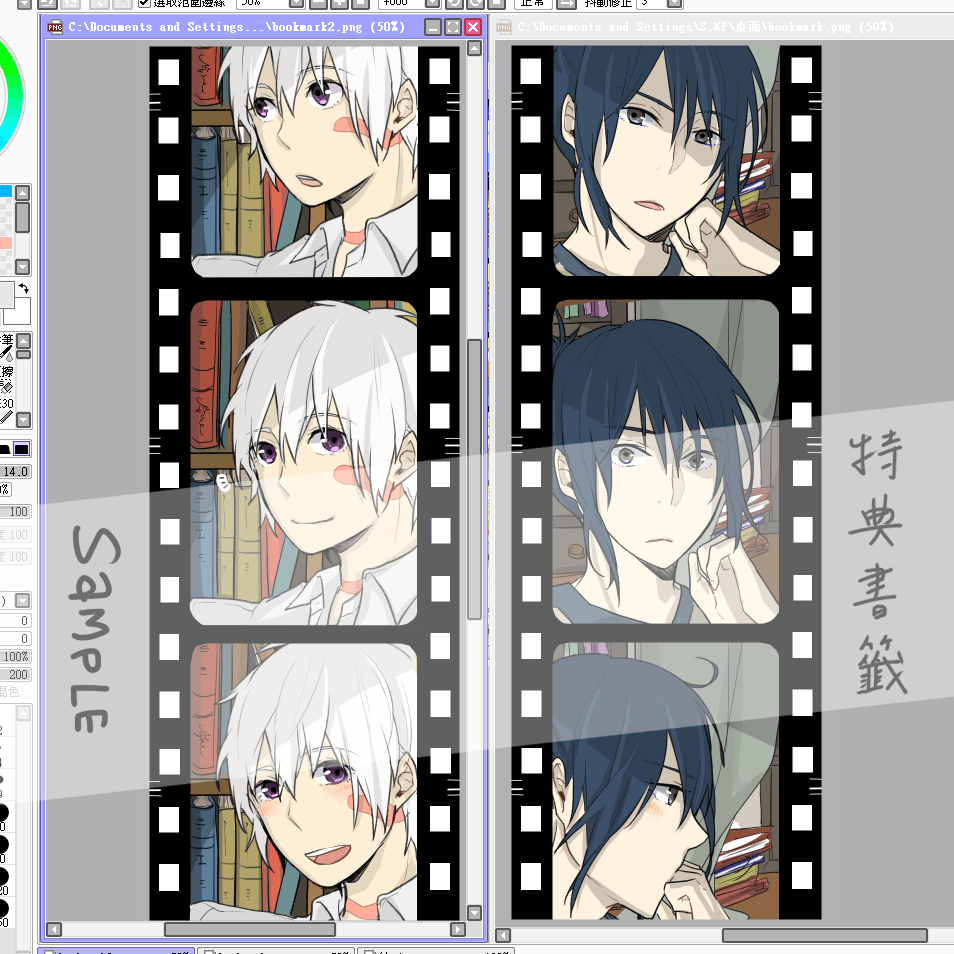Click the up arrow of the swatch palette scrollbar
The height and width of the screenshot is (954, 954).
coord(23,193)
